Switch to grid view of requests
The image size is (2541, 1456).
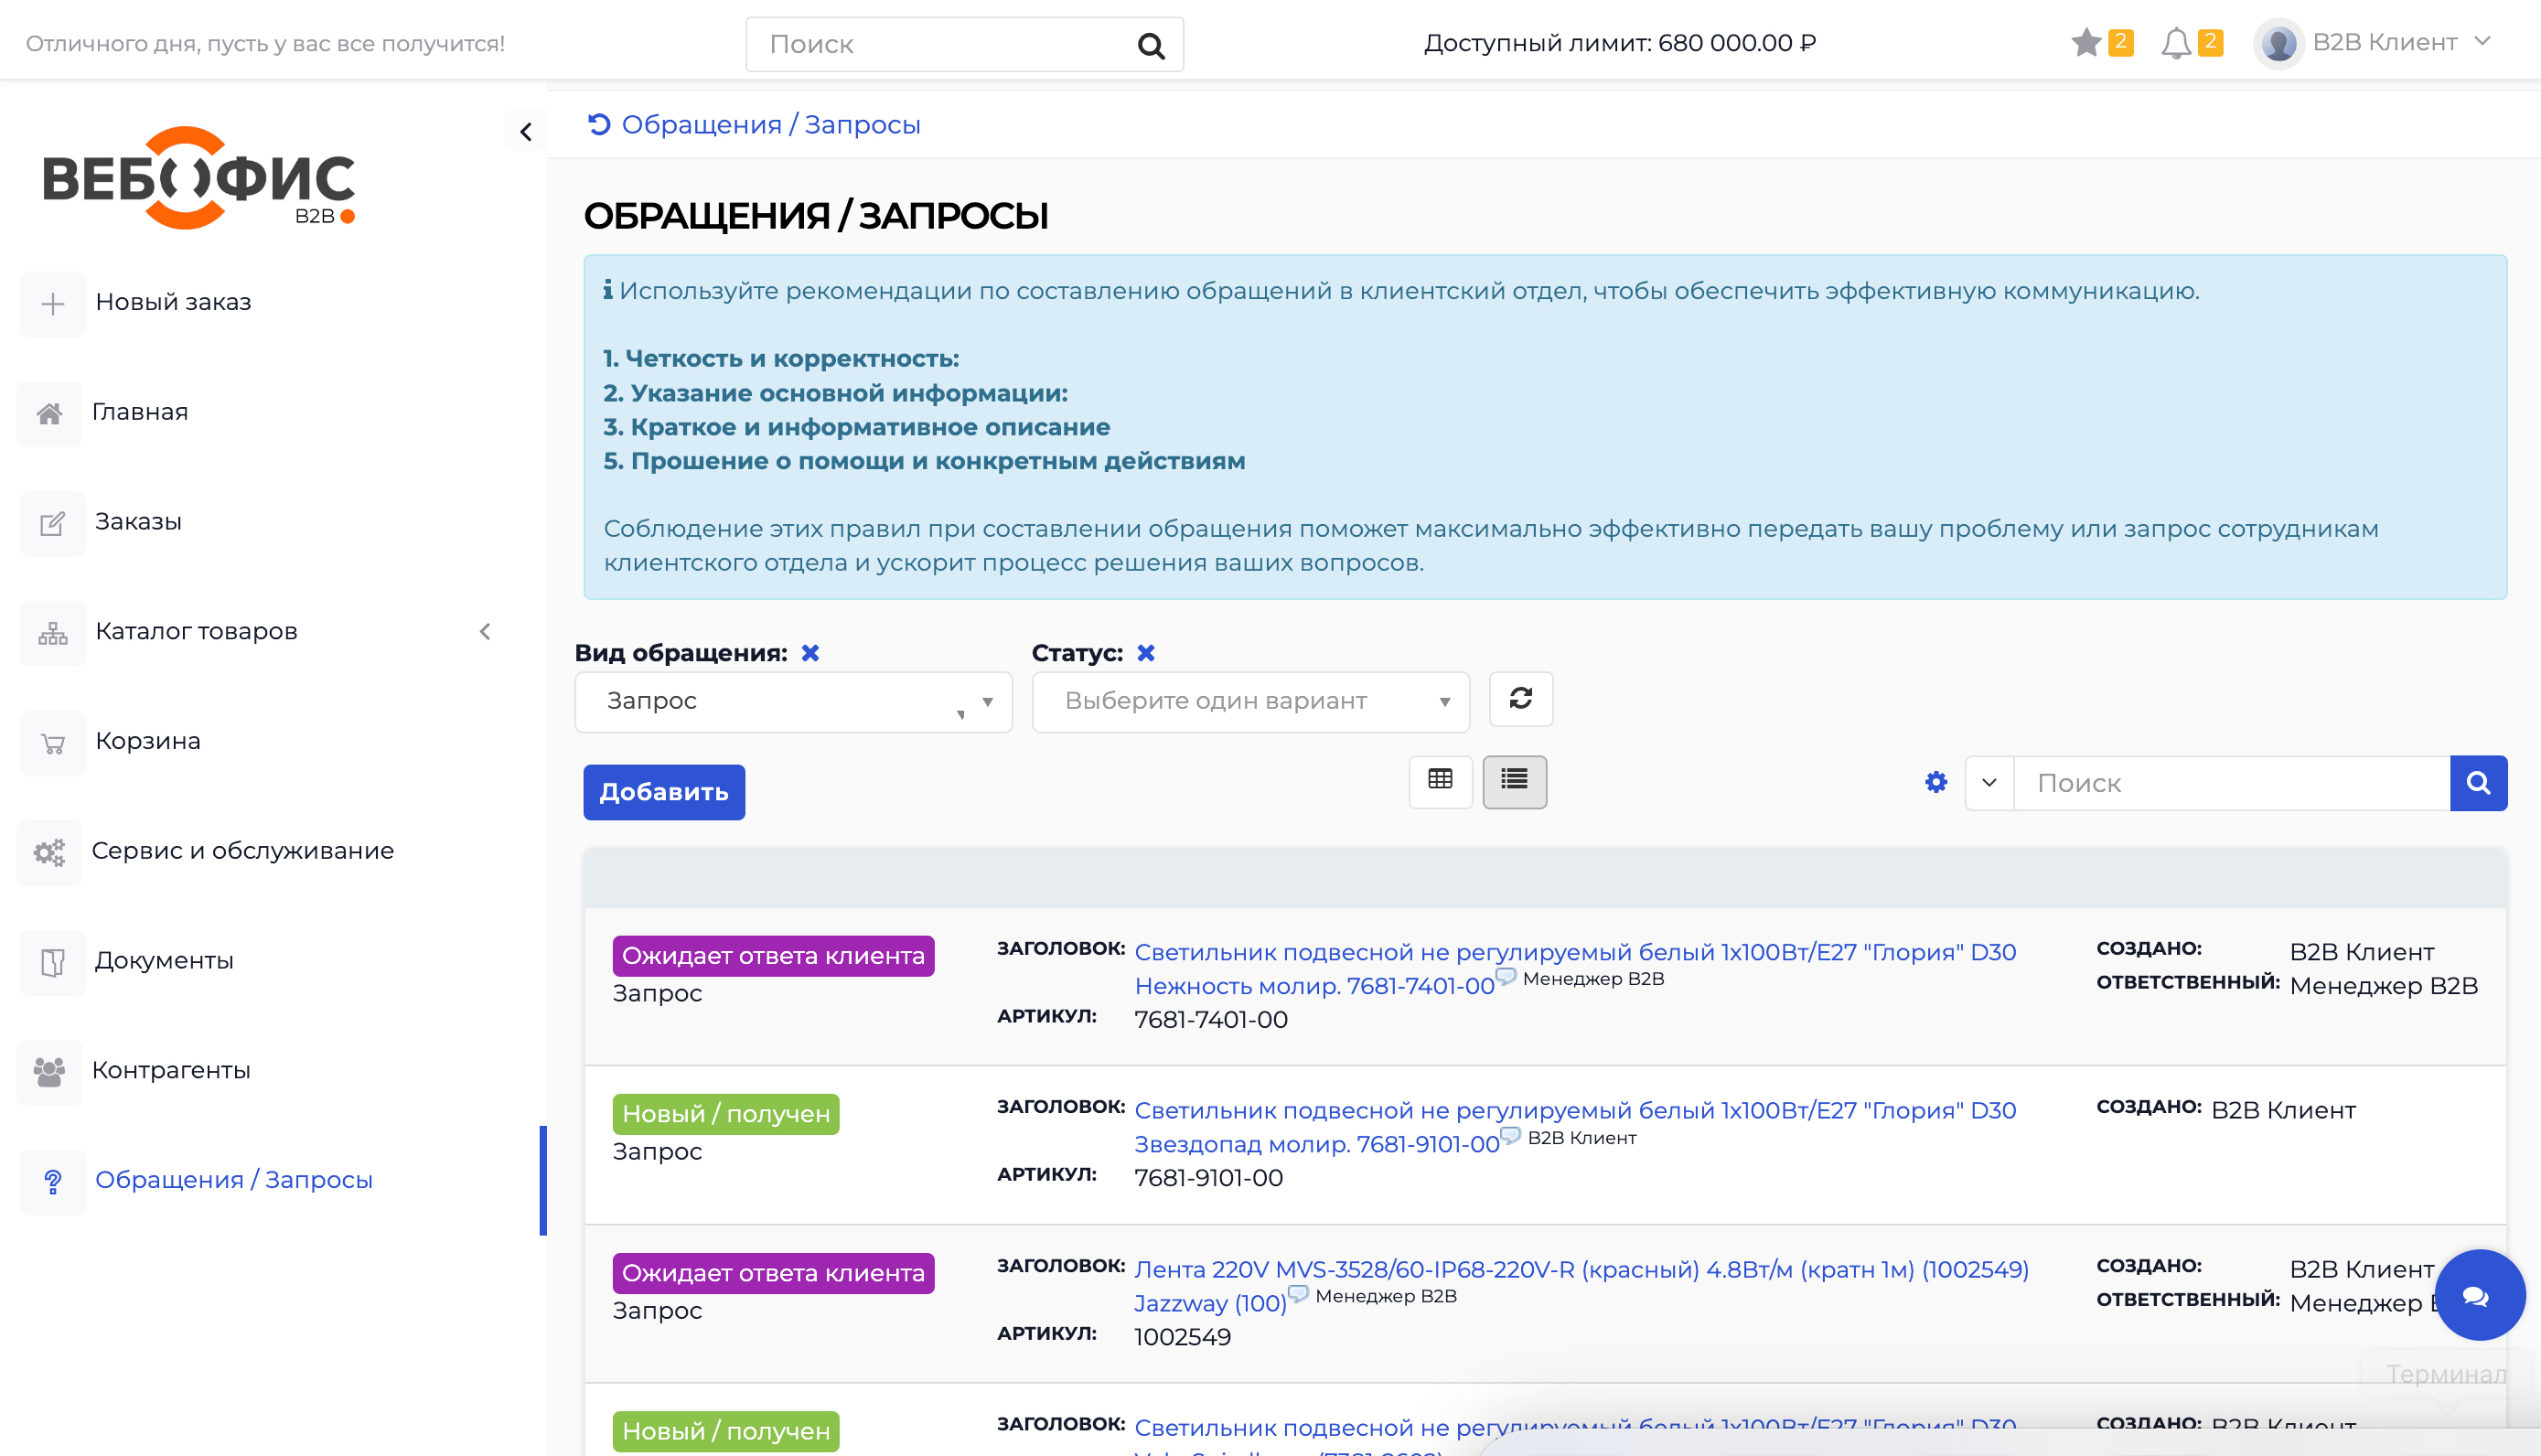1440,782
